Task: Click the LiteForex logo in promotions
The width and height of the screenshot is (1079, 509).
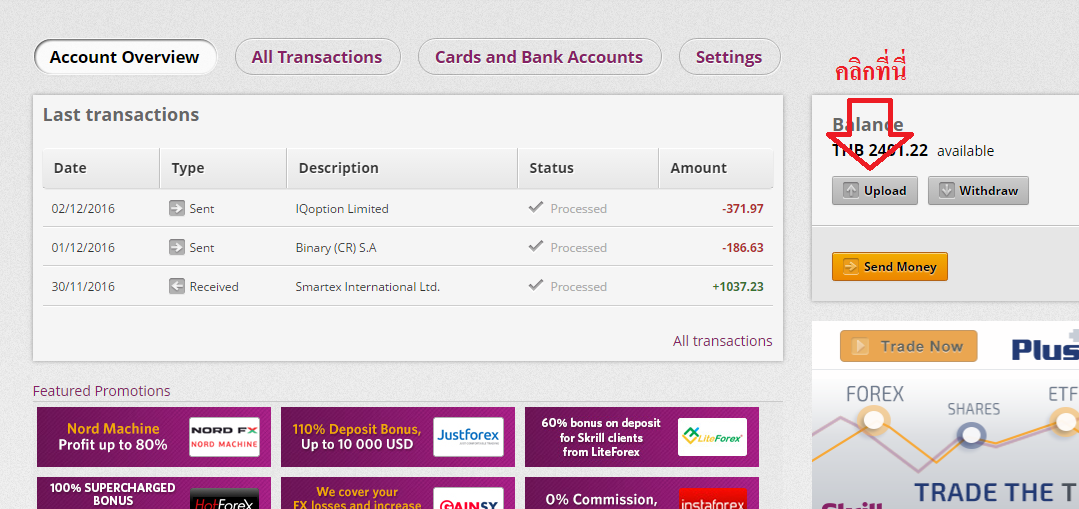Action: click(x=712, y=437)
